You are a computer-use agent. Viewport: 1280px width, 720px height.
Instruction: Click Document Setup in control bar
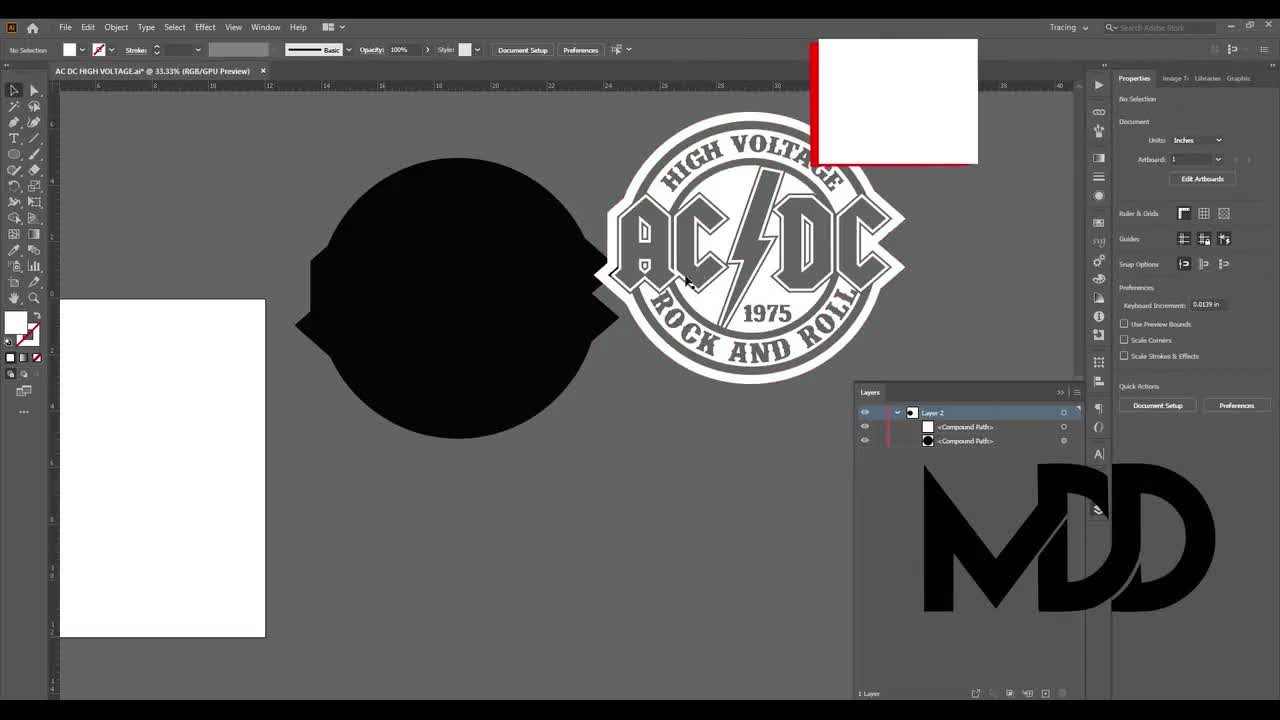(523, 50)
